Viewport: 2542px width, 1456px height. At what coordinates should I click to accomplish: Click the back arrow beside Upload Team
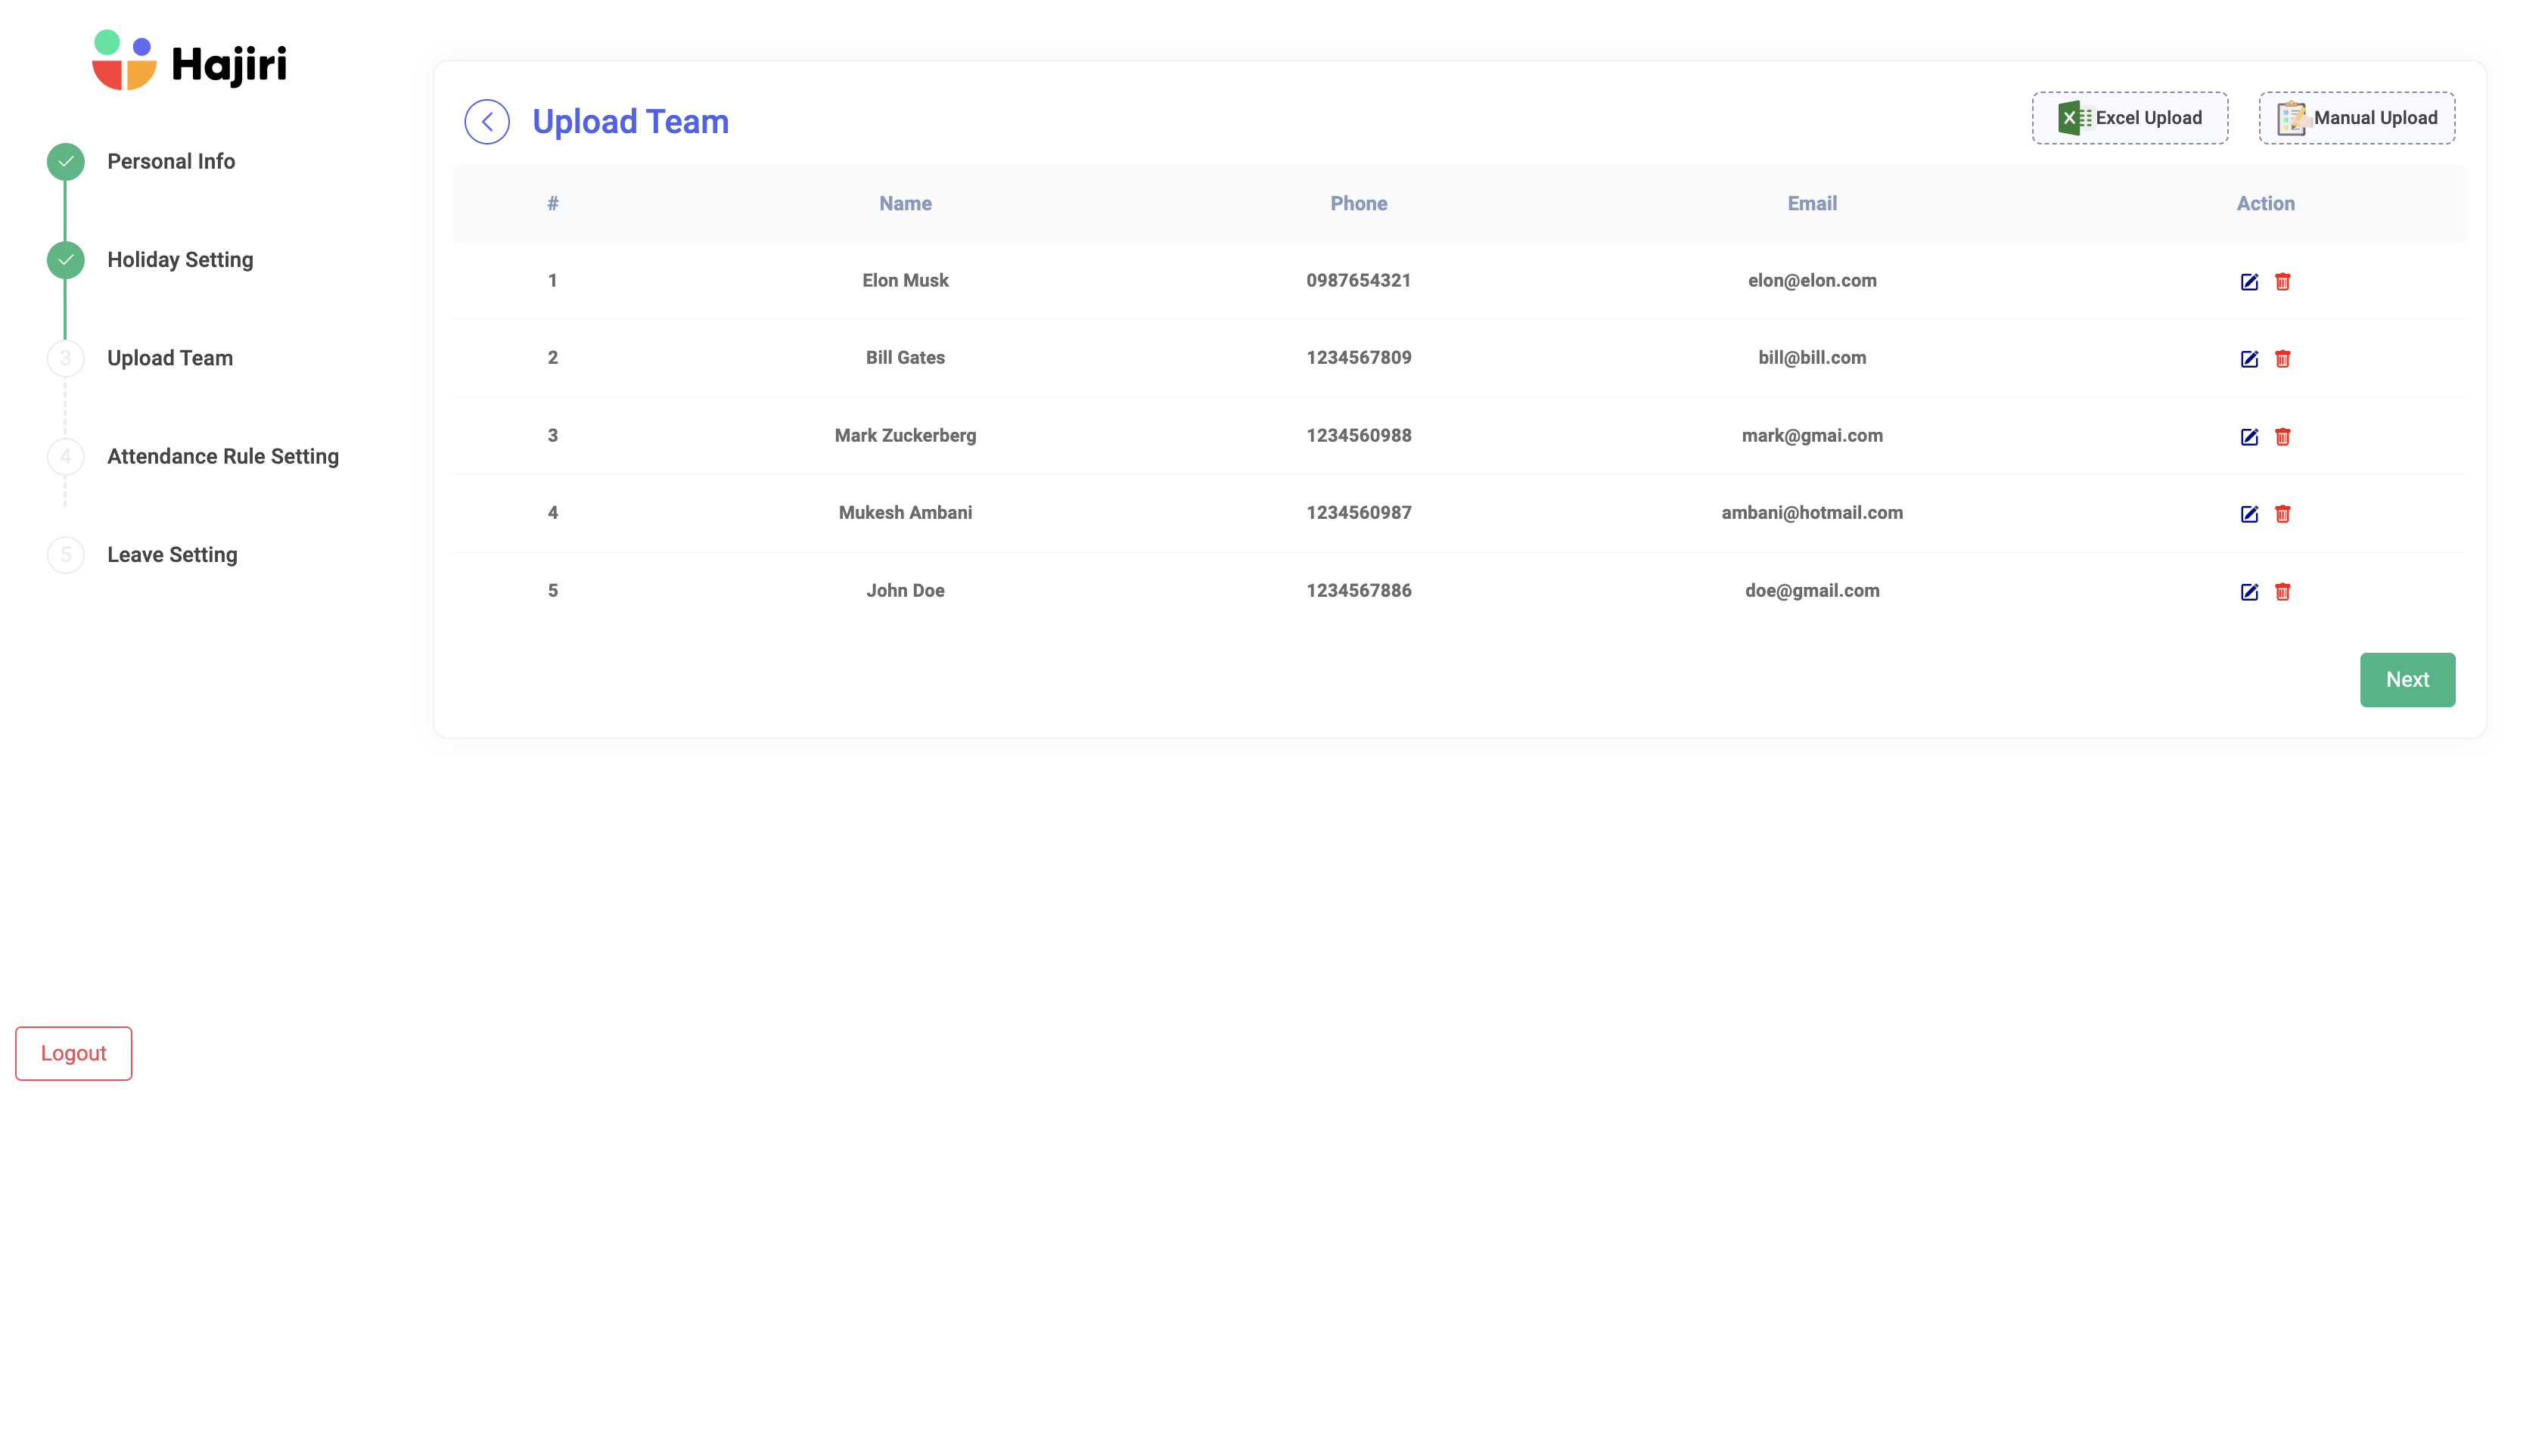(487, 122)
